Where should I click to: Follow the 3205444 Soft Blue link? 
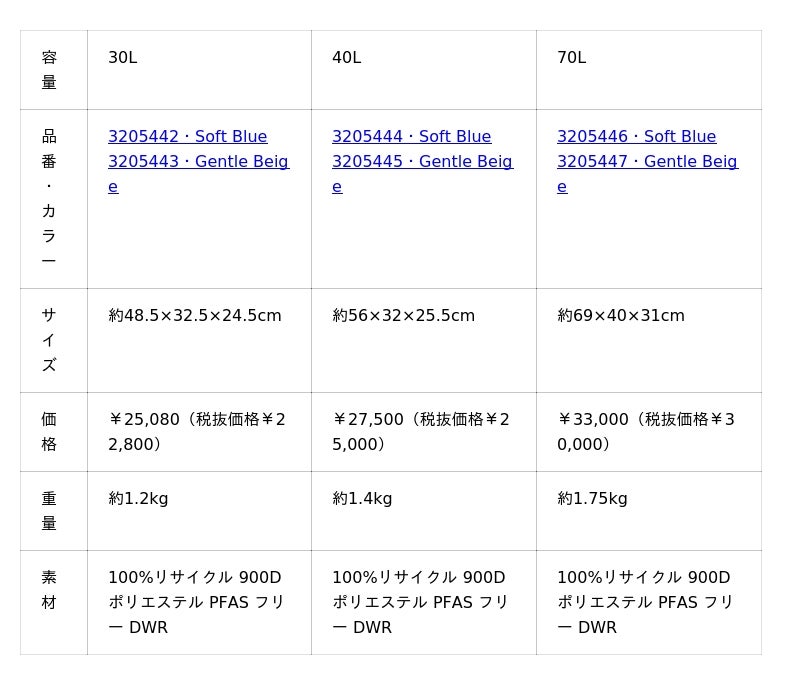coord(411,136)
